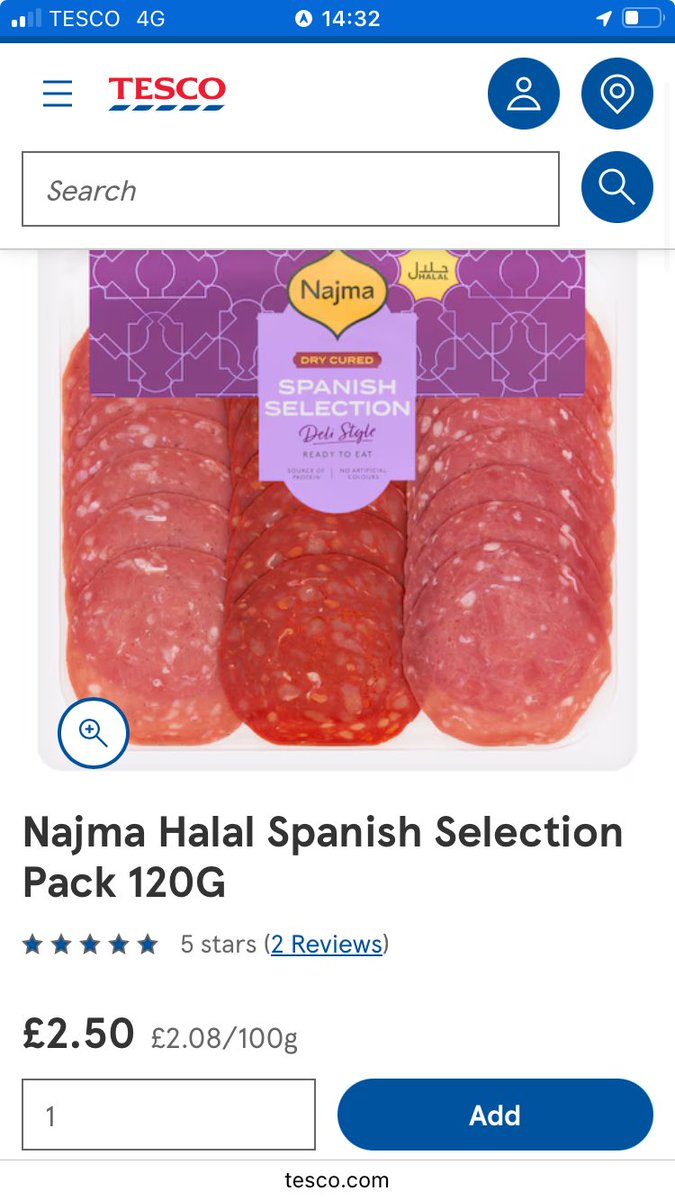This screenshot has height=1200, width=675.
Task: Tap the Najma Halal Spanish Selection title
Action: (323, 856)
